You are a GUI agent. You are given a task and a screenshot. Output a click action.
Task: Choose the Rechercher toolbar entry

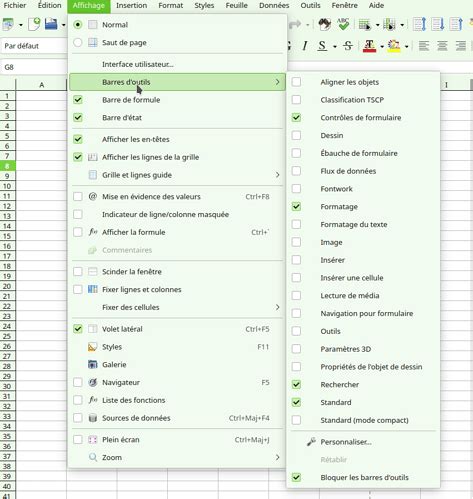coord(363,384)
